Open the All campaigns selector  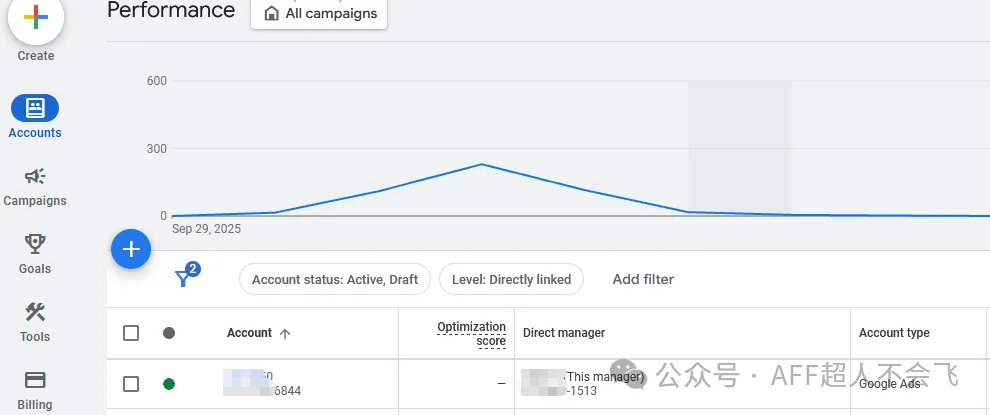pos(320,14)
